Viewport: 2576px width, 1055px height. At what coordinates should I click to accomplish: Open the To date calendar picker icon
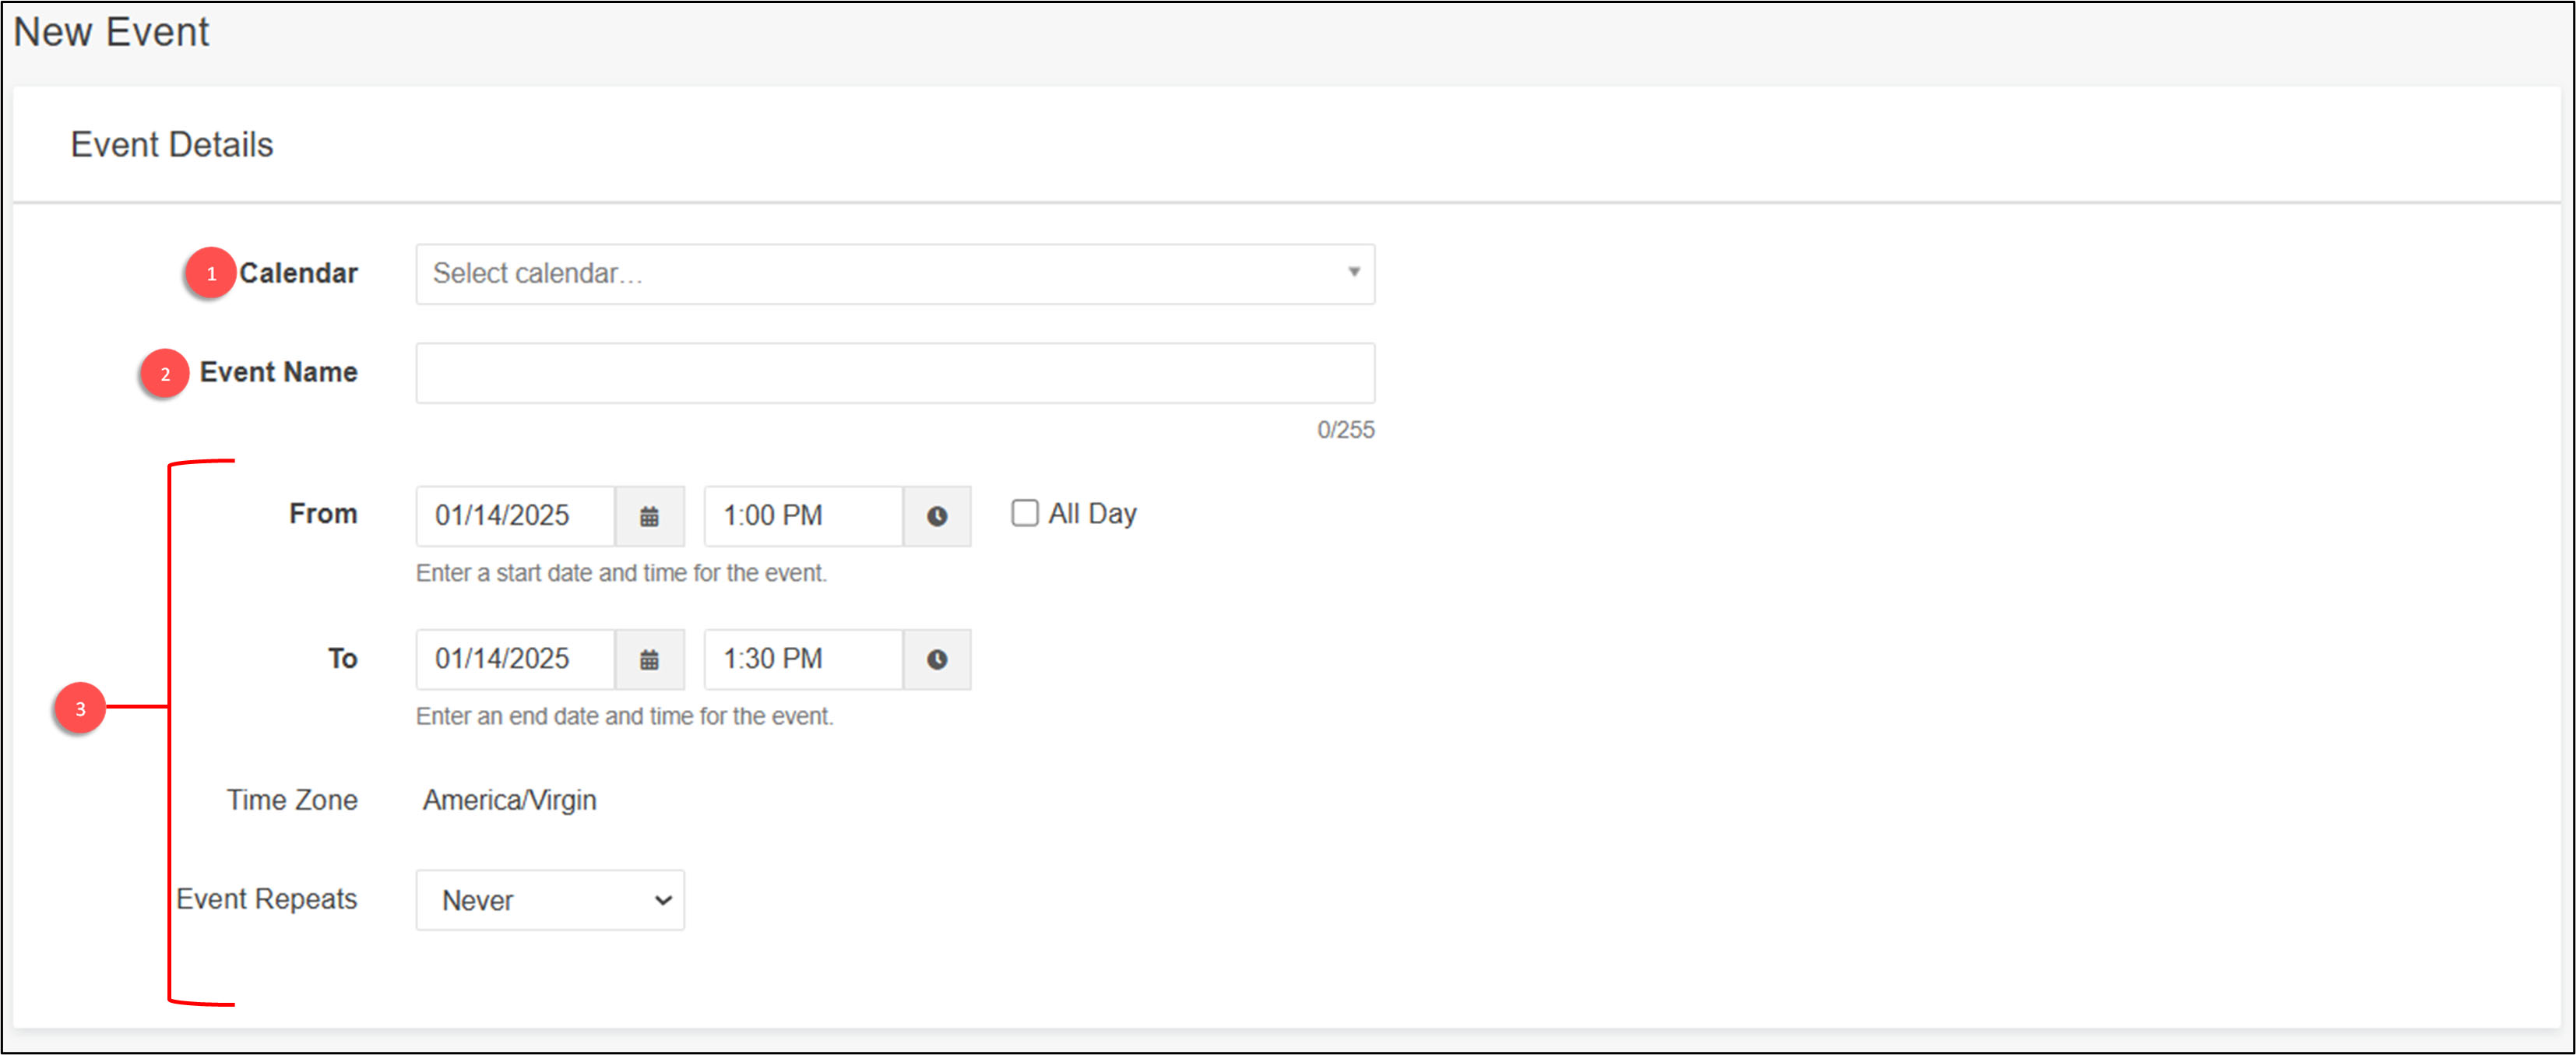coord(649,659)
